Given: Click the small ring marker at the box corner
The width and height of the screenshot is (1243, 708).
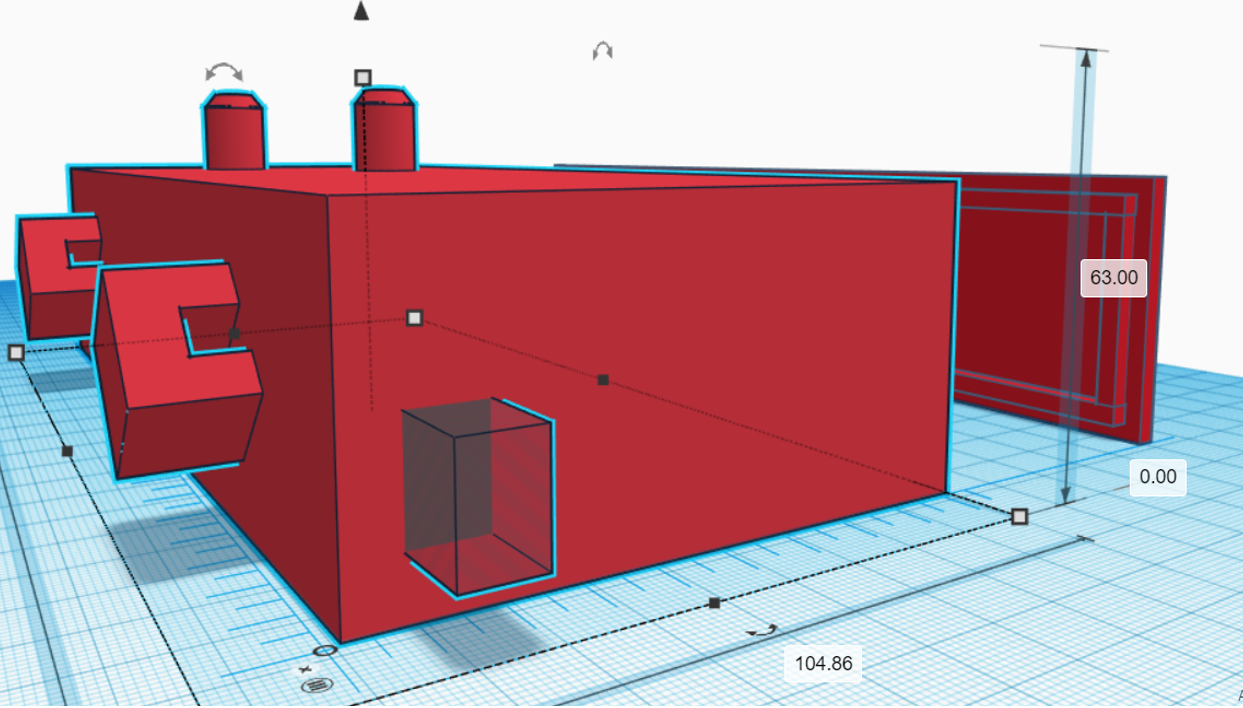Looking at the screenshot, I should pyautogui.click(x=325, y=651).
